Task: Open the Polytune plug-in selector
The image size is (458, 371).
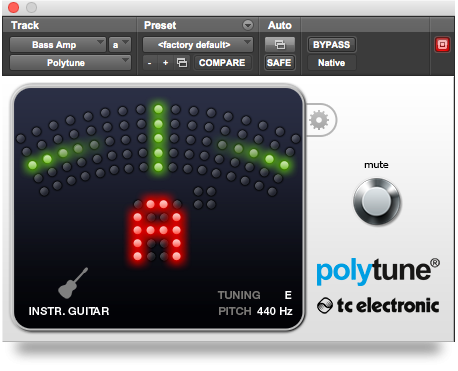Action: coord(70,63)
